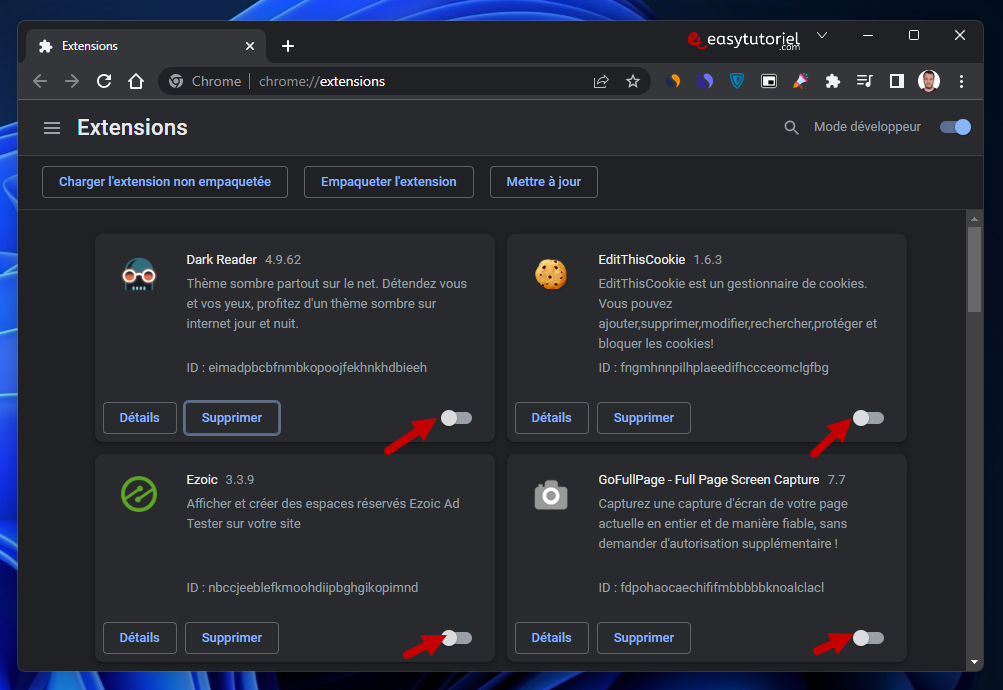This screenshot has width=1003, height=690.
Task: Go to the home page icon
Action: pos(136,81)
